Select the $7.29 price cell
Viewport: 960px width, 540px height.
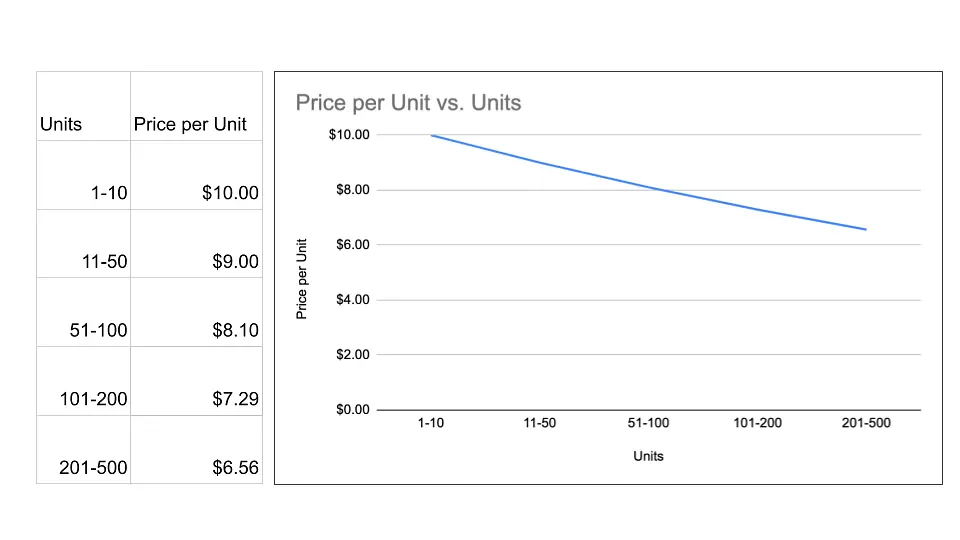197,381
